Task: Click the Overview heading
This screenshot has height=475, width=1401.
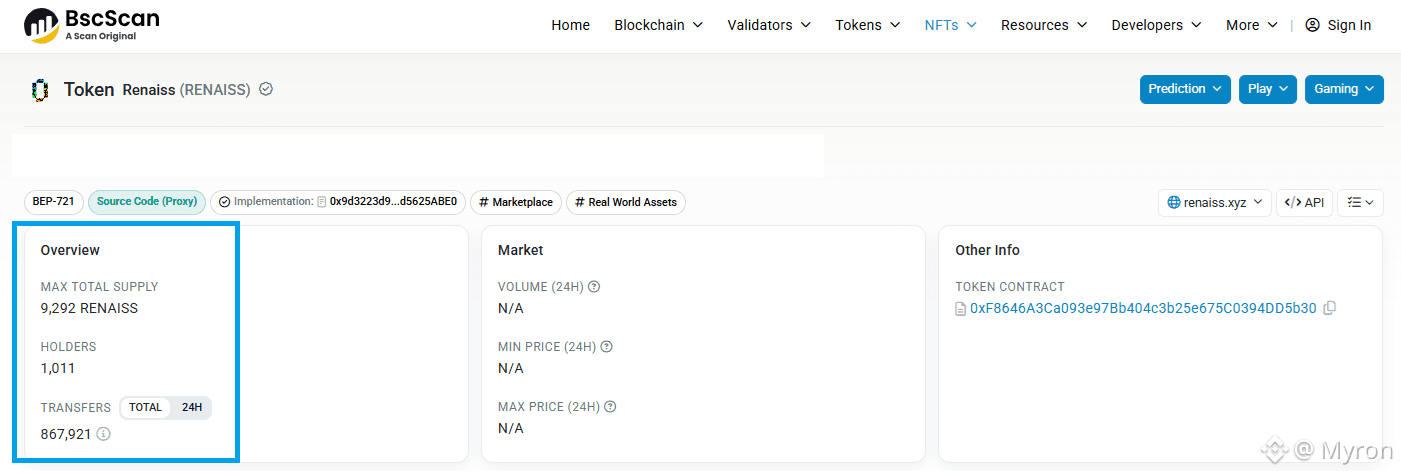Action: tap(70, 250)
